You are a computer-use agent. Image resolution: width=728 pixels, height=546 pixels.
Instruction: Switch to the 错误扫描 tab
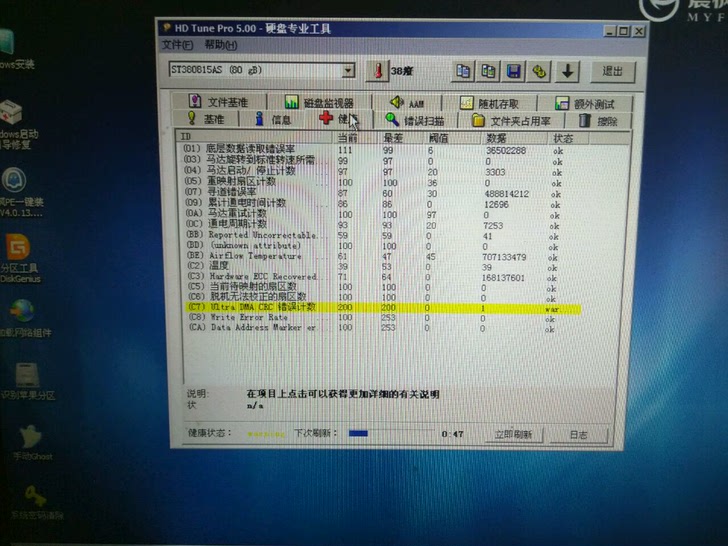pos(415,121)
